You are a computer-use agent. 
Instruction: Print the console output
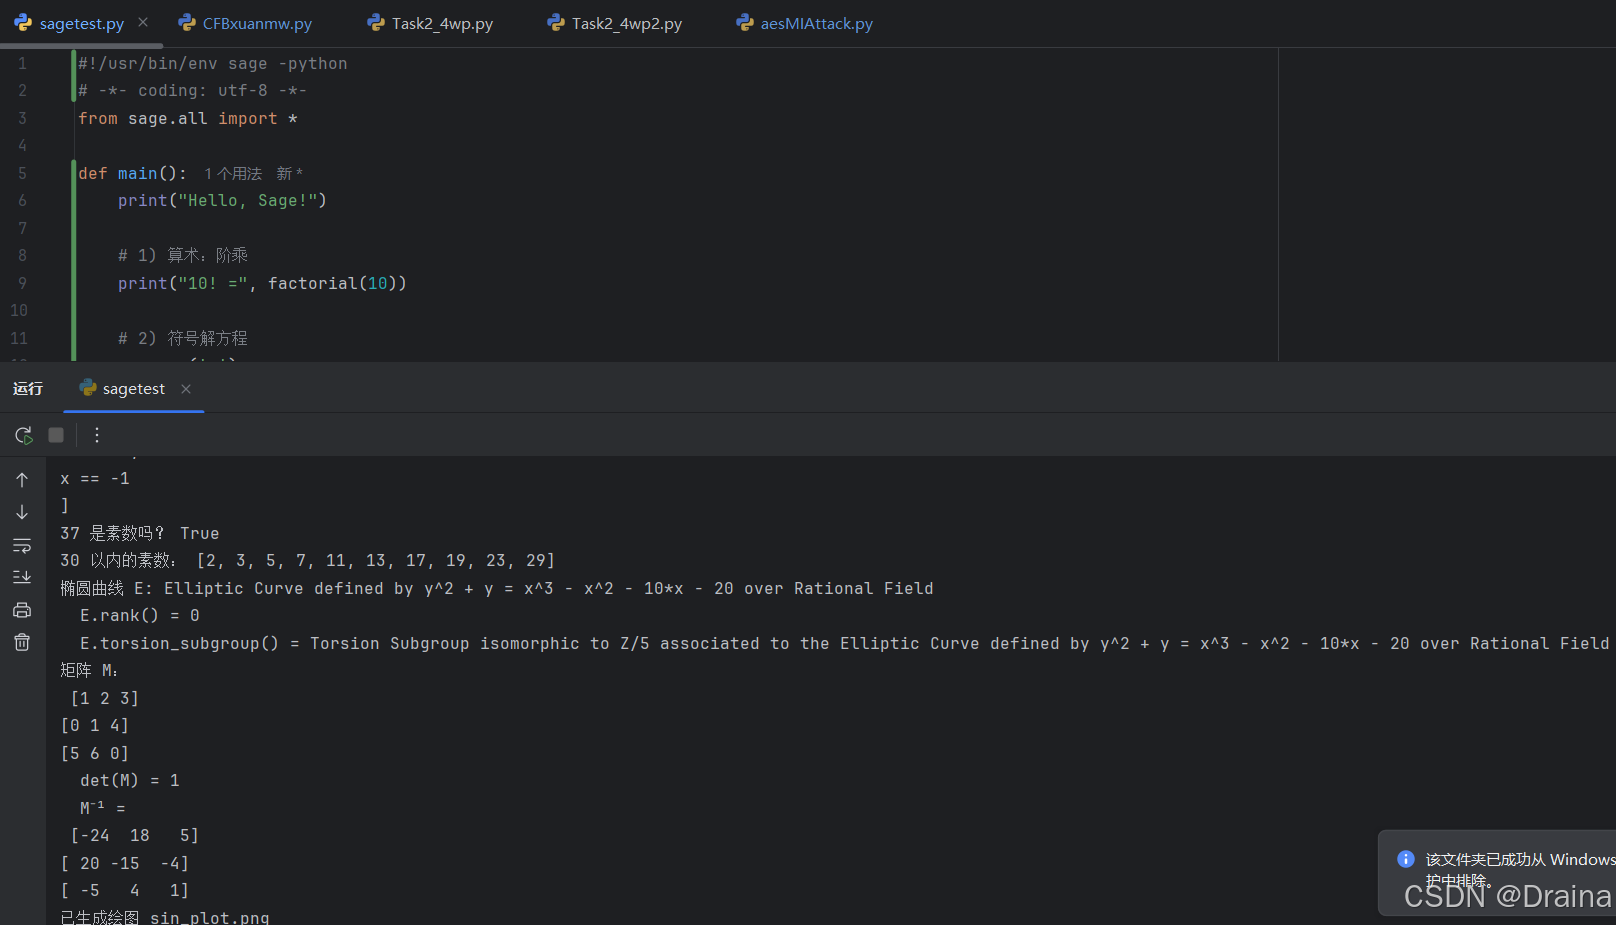tap(22, 610)
